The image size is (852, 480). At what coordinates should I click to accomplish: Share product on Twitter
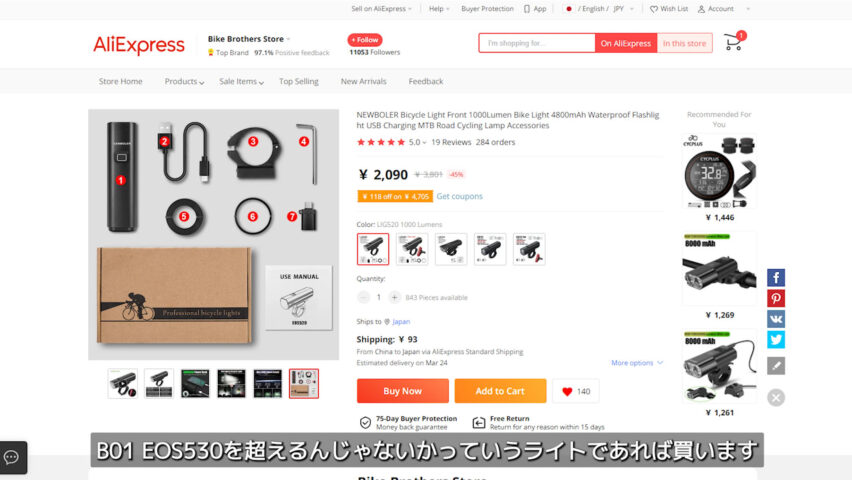(x=776, y=340)
